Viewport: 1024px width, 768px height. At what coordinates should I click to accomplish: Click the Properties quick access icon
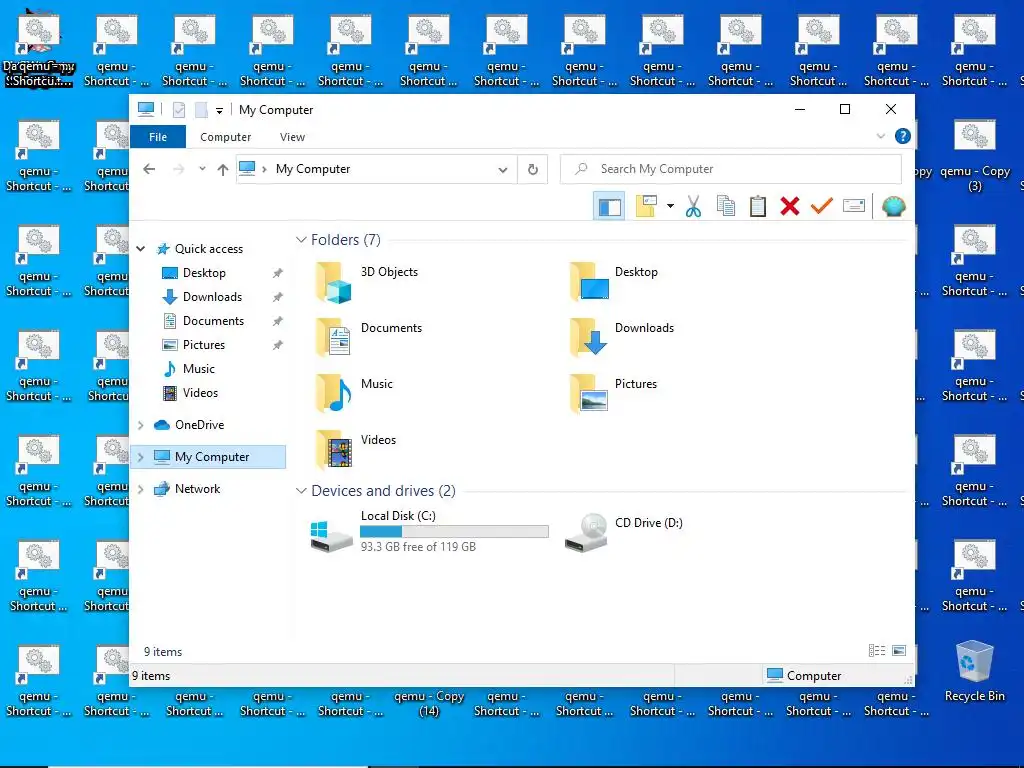pyautogui.click(x=179, y=110)
